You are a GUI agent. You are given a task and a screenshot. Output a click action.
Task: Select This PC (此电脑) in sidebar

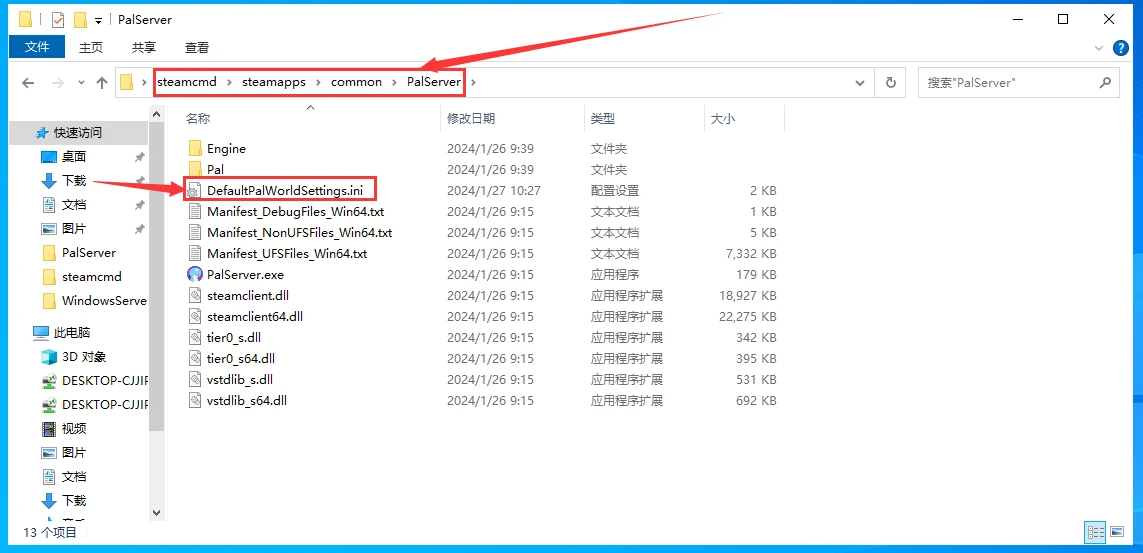coord(71,332)
